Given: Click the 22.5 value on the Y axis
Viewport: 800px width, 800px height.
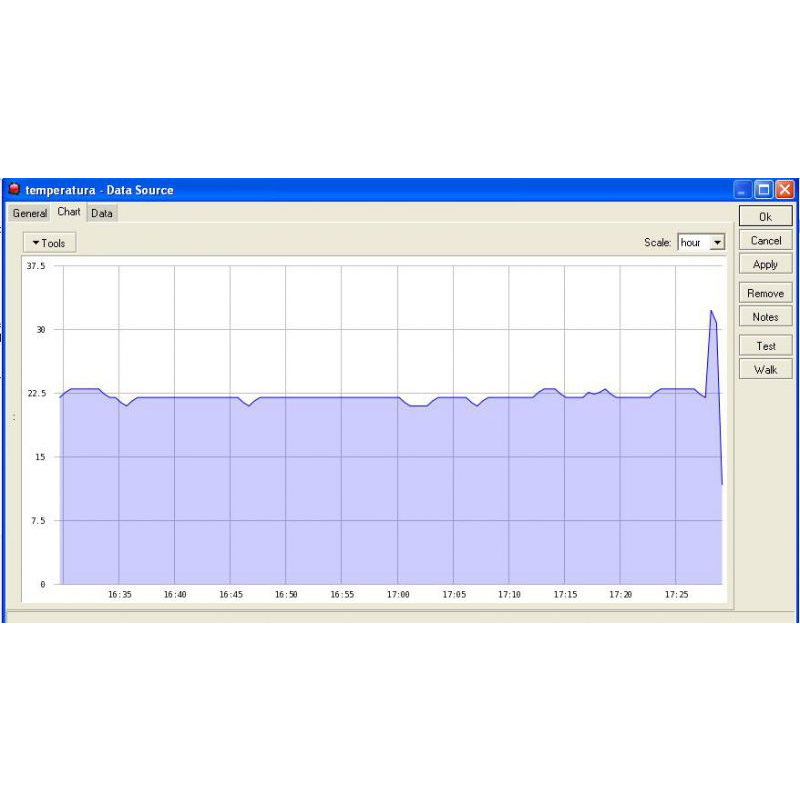Looking at the screenshot, I should click(36, 393).
